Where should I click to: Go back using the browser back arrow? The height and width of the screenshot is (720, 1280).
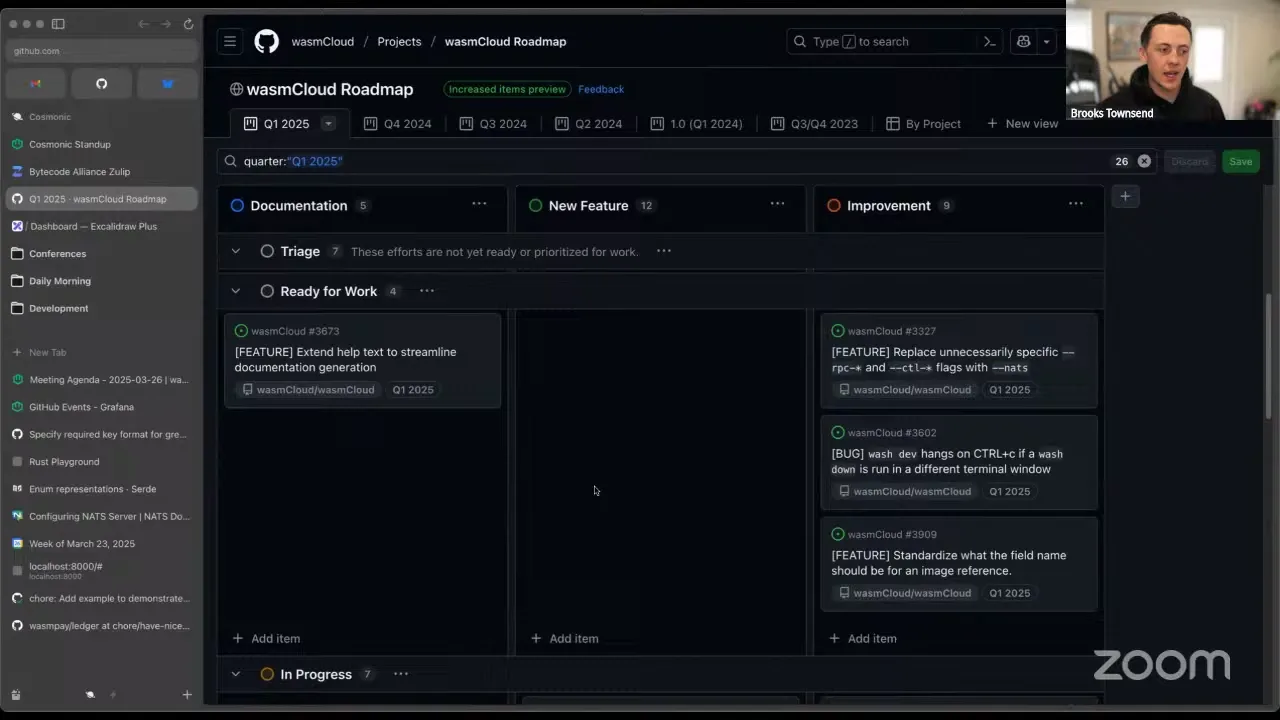(143, 24)
